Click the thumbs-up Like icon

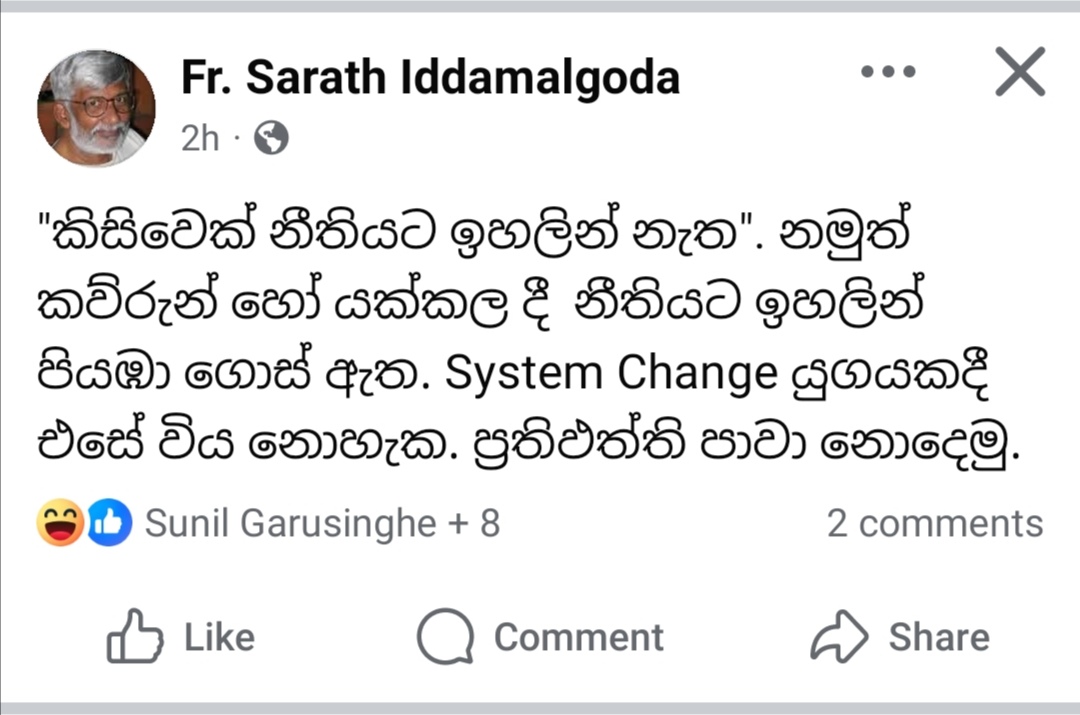tap(135, 637)
